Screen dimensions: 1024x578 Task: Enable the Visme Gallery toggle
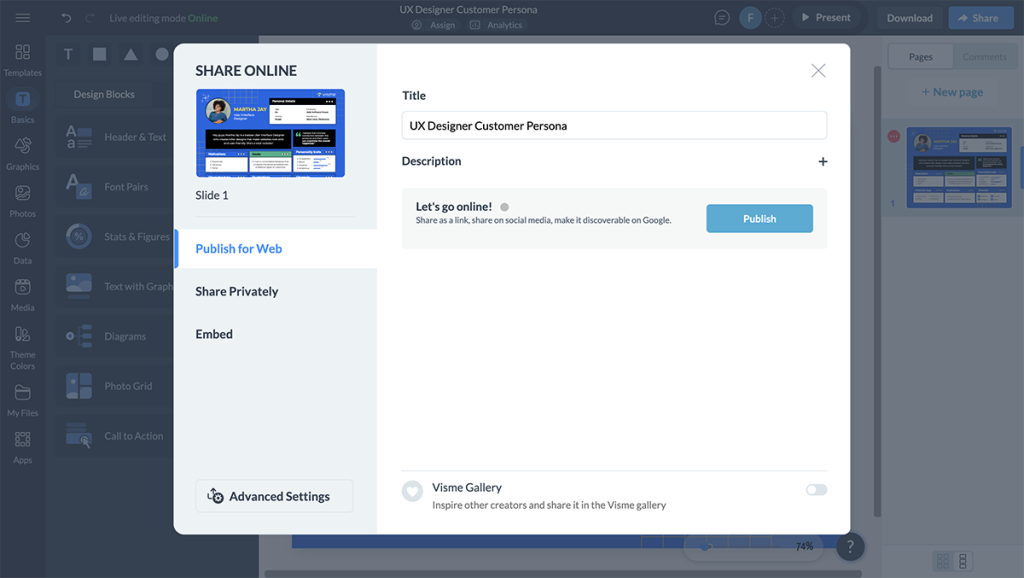(x=816, y=490)
